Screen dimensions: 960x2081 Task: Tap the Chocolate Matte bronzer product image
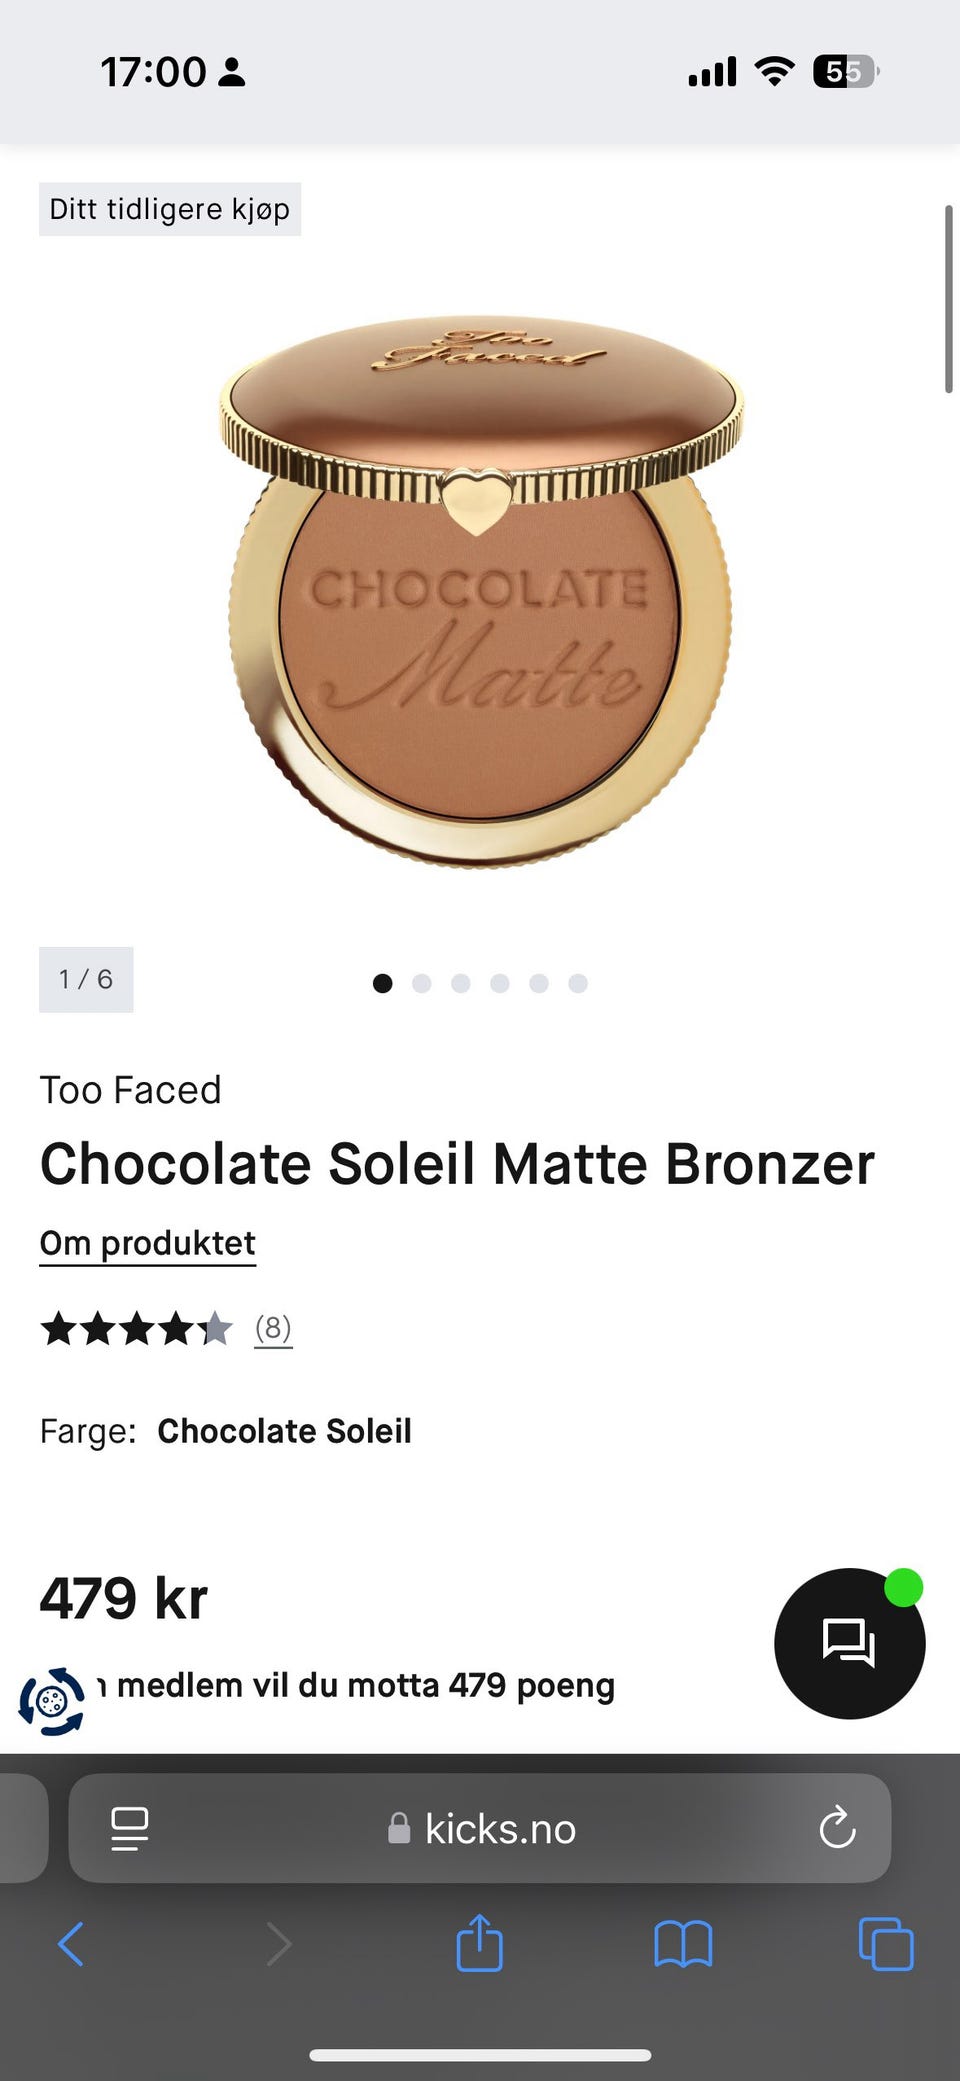pyautogui.click(x=481, y=591)
